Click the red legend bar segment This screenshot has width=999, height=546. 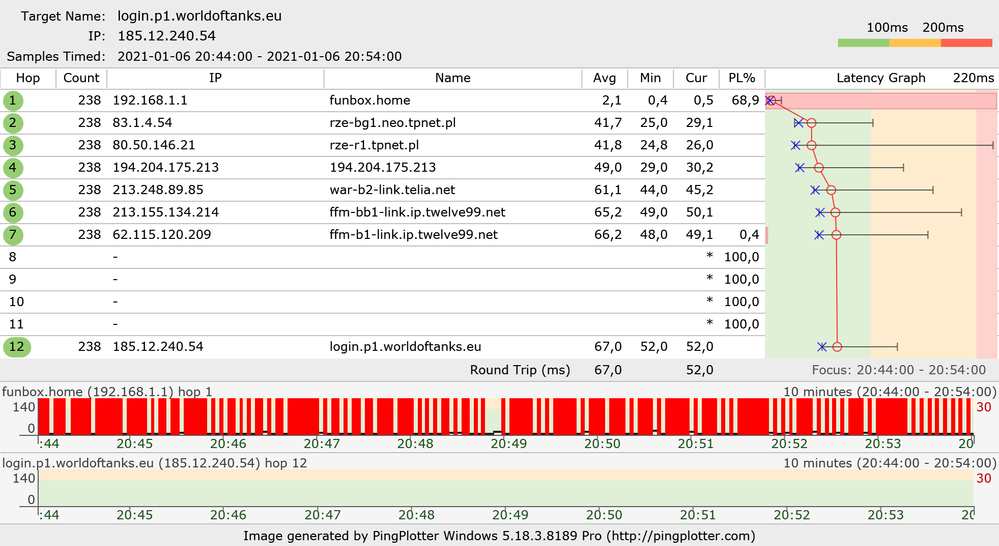967,43
